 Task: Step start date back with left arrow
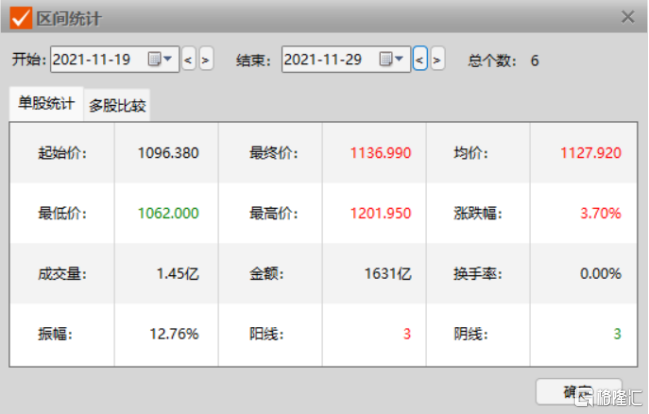coord(188,60)
